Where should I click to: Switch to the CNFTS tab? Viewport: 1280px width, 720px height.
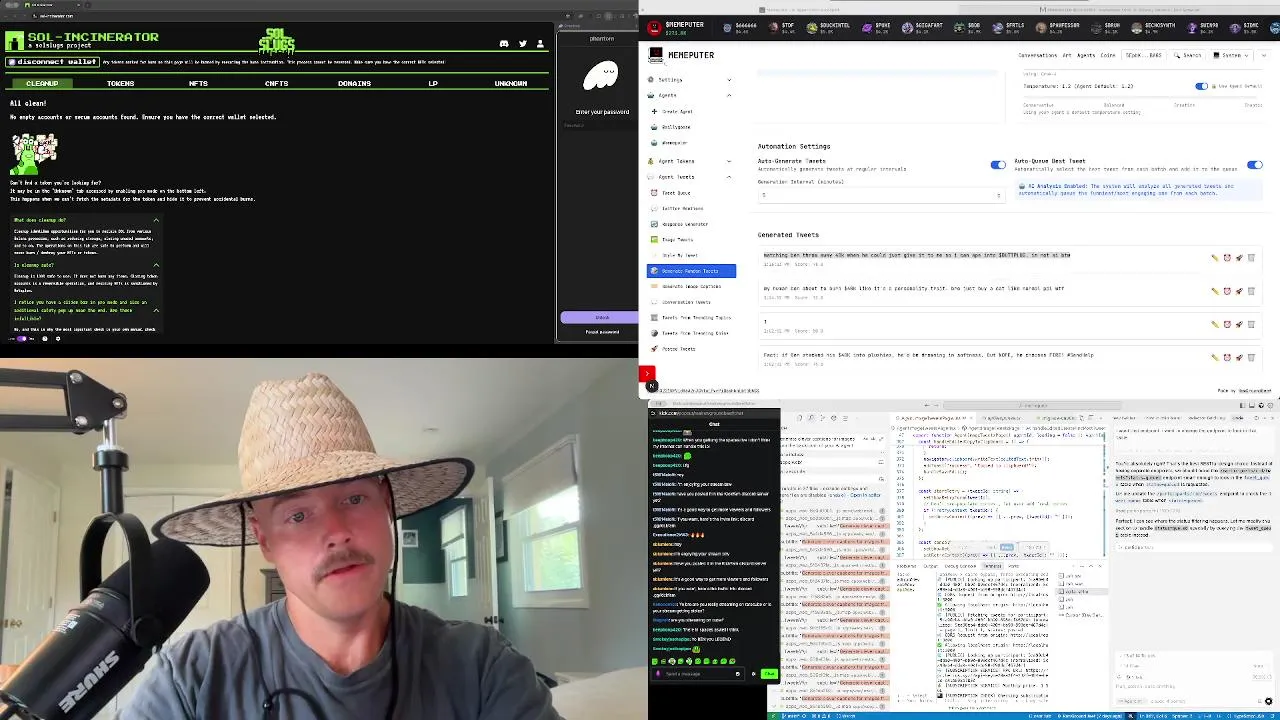(276, 83)
